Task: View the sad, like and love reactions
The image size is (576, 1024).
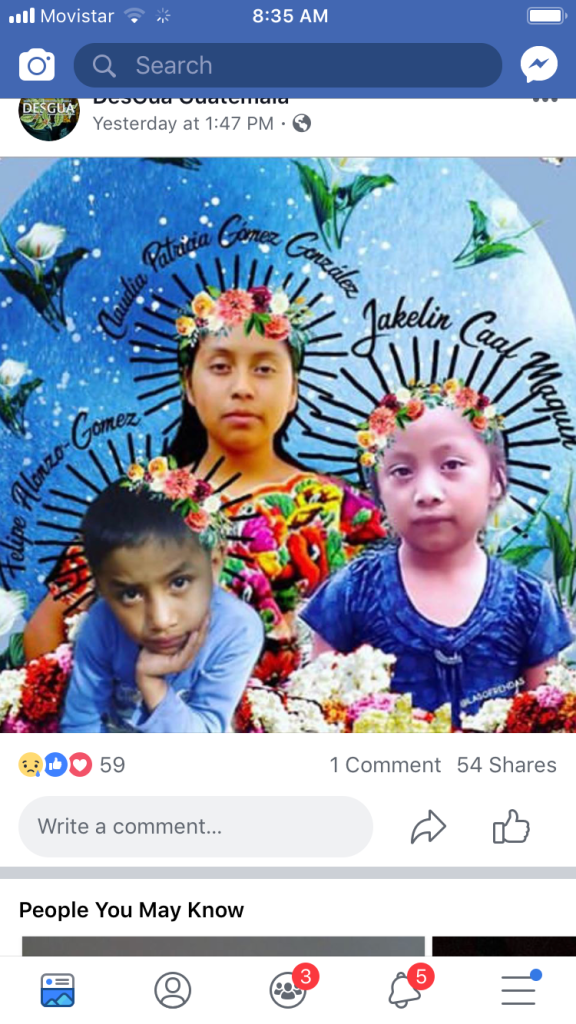Action: click(56, 765)
